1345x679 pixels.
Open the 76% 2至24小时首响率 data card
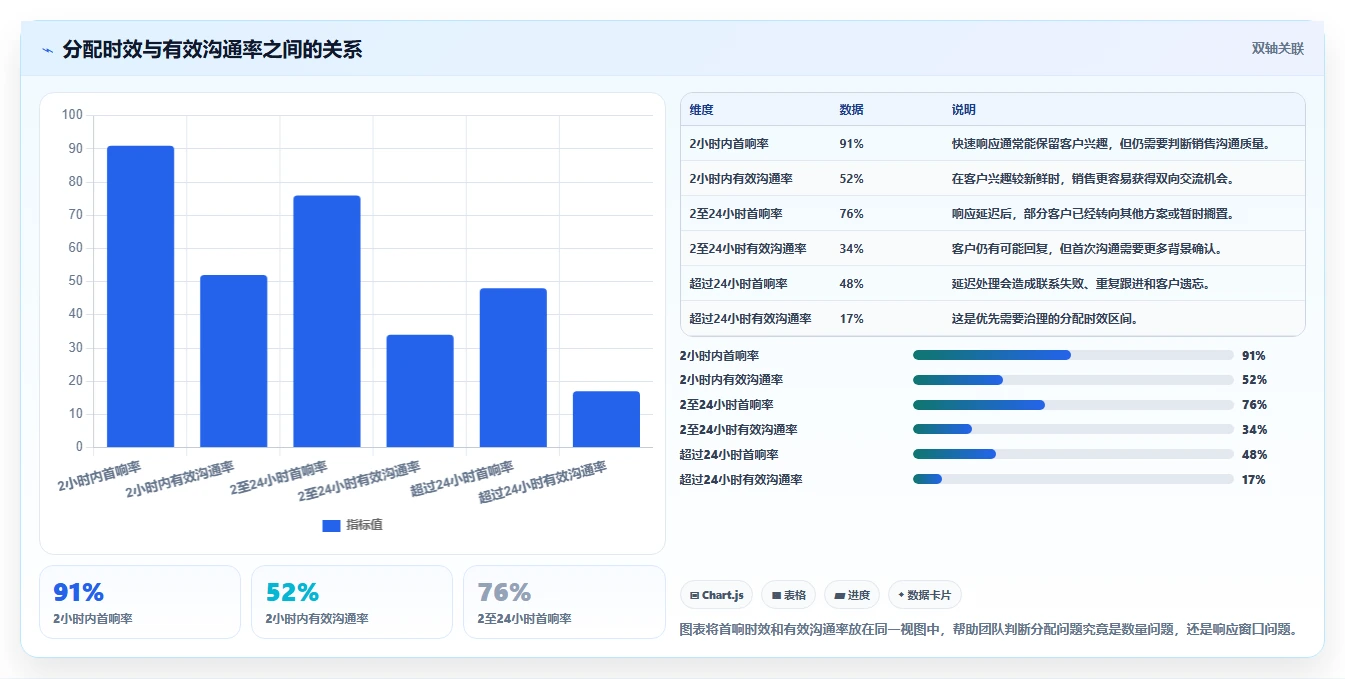(564, 602)
